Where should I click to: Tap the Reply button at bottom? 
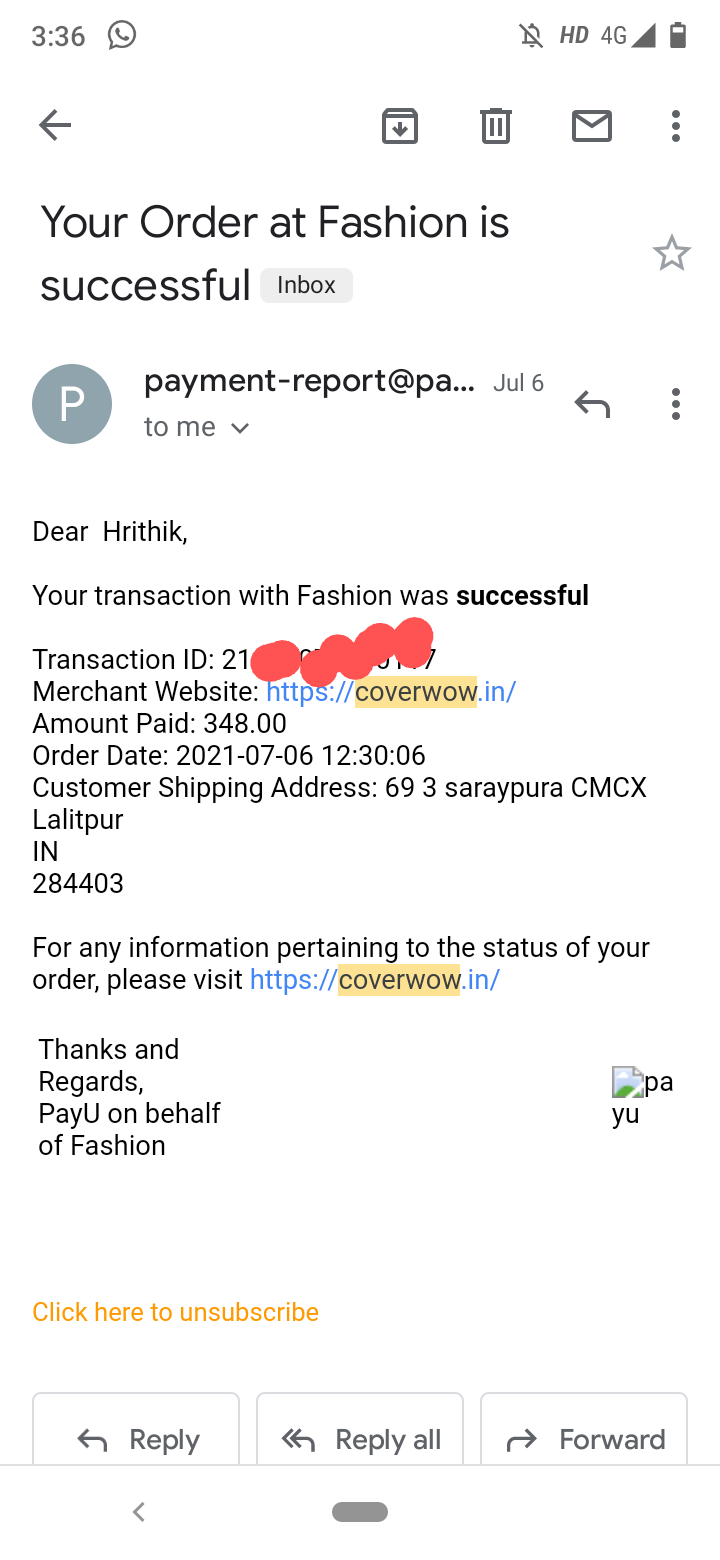(x=136, y=1440)
